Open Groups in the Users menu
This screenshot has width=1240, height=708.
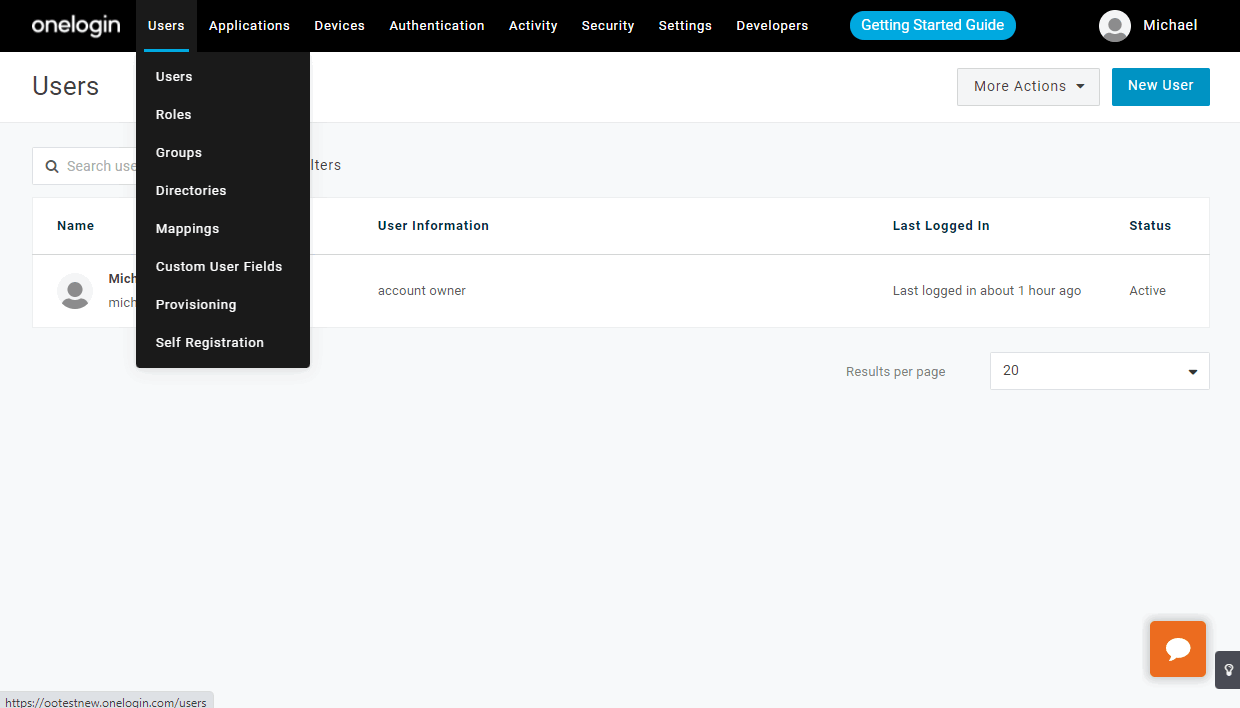pos(178,152)
